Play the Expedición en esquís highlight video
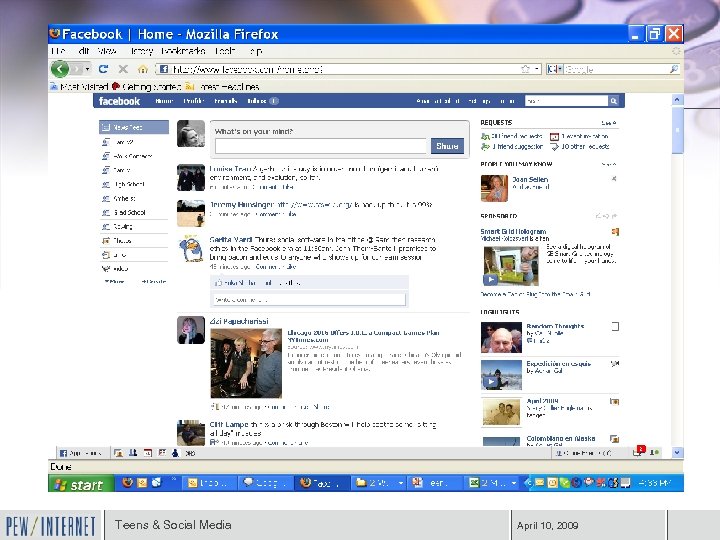Viewport: 720px width, 540px height. pos(491,382)
